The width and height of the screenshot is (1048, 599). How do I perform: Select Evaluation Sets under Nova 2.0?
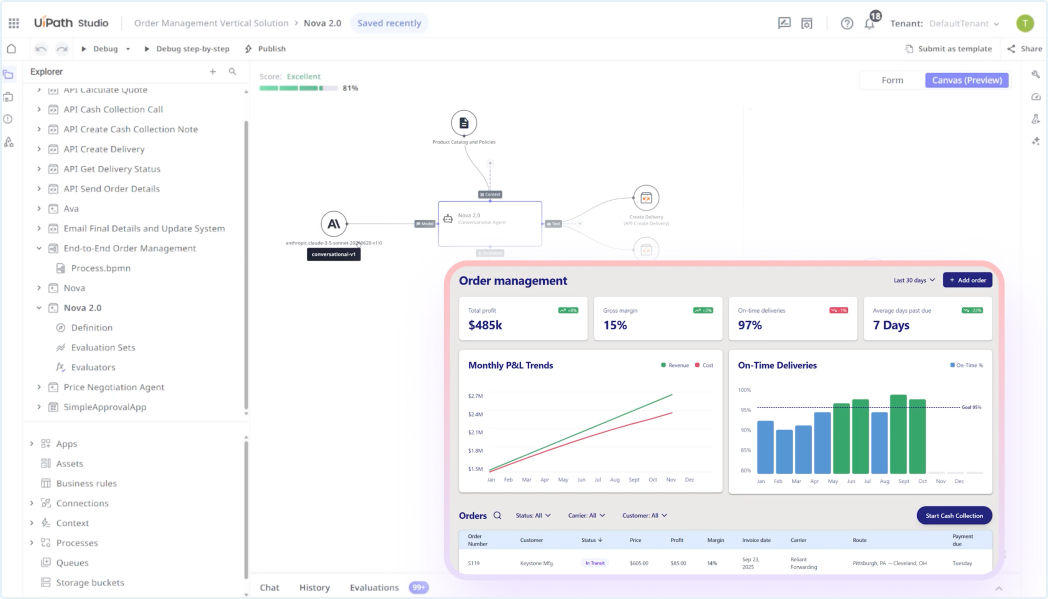click(103, 348)
